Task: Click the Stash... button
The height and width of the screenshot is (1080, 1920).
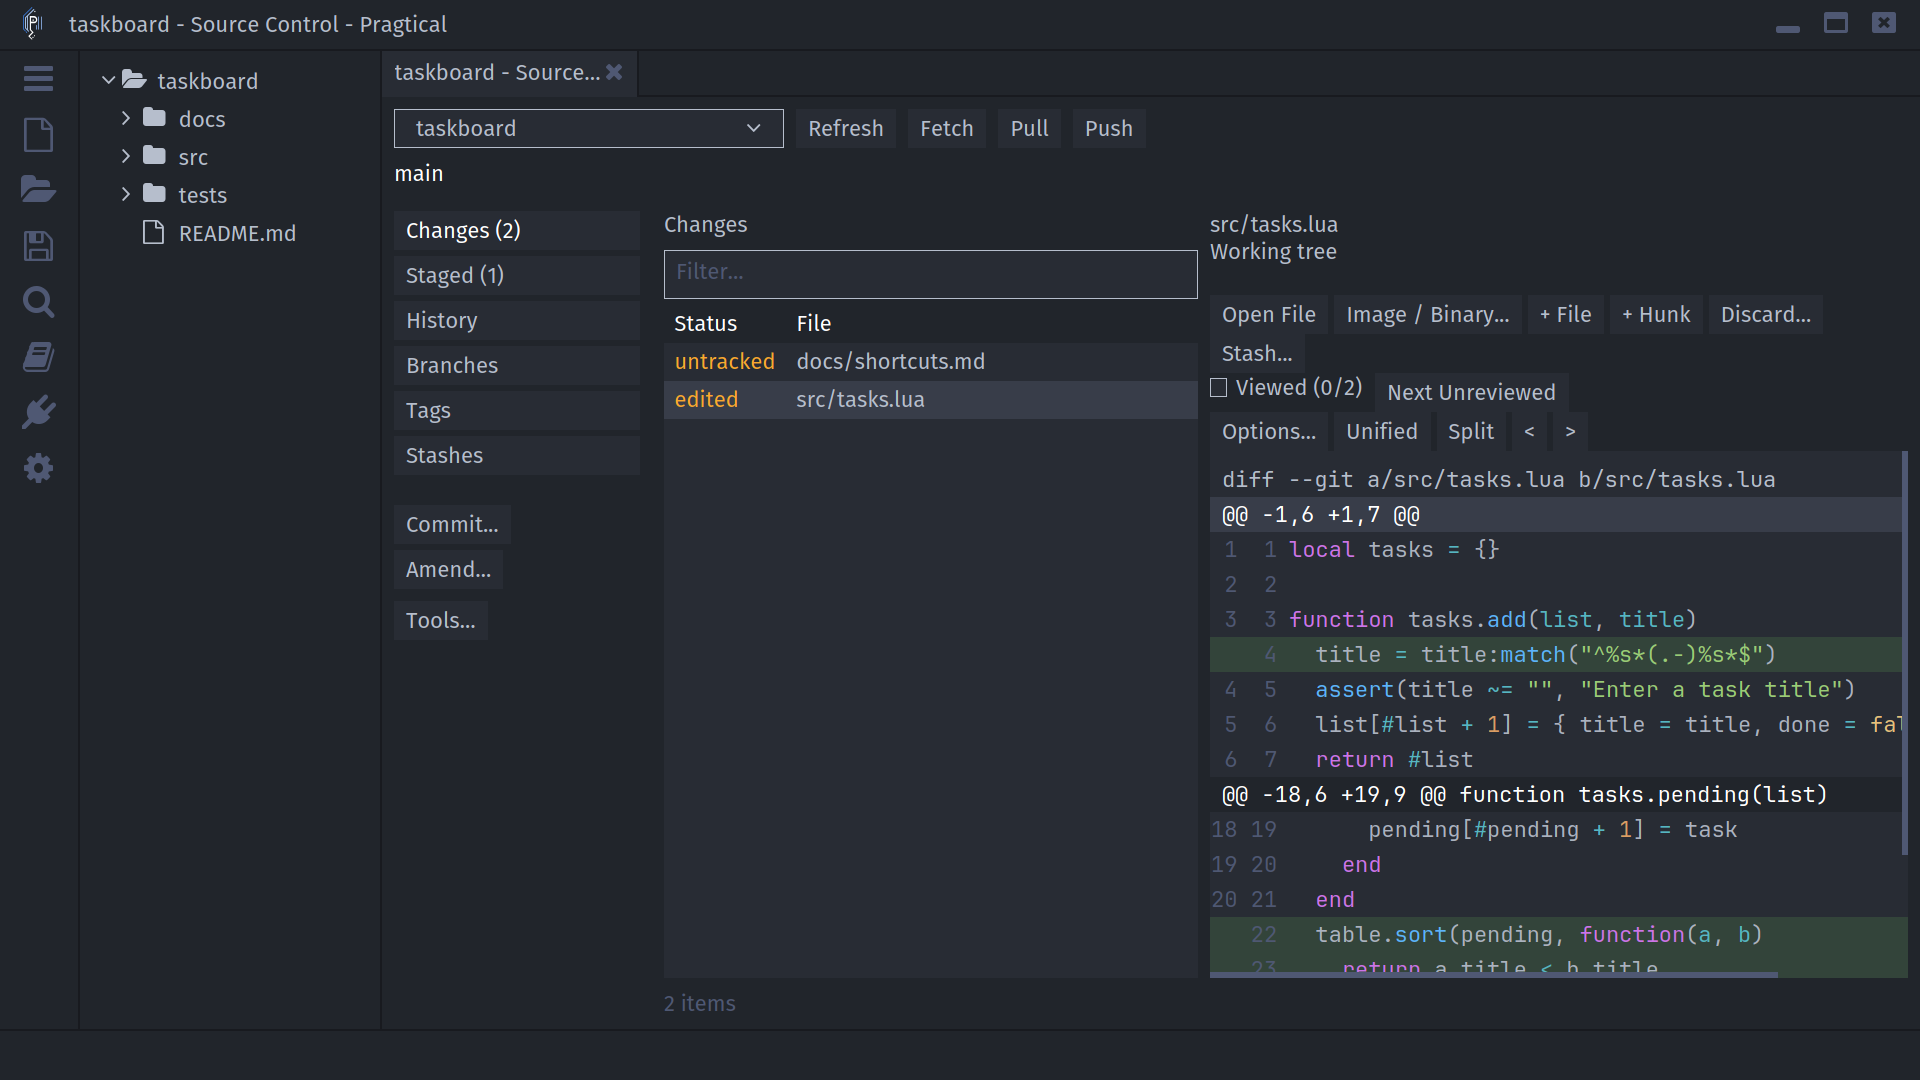Action: tap(1257, 353)
